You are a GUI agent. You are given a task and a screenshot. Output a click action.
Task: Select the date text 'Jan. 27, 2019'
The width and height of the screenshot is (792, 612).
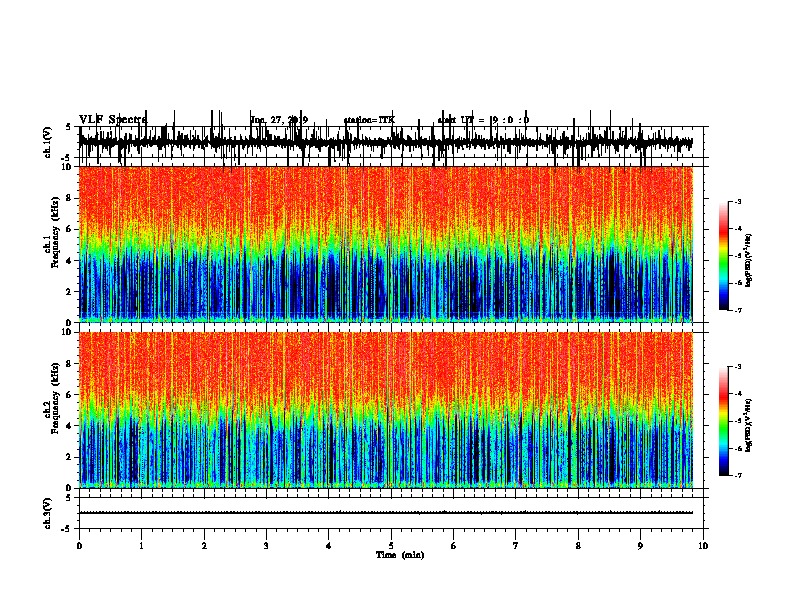[279, 120]
